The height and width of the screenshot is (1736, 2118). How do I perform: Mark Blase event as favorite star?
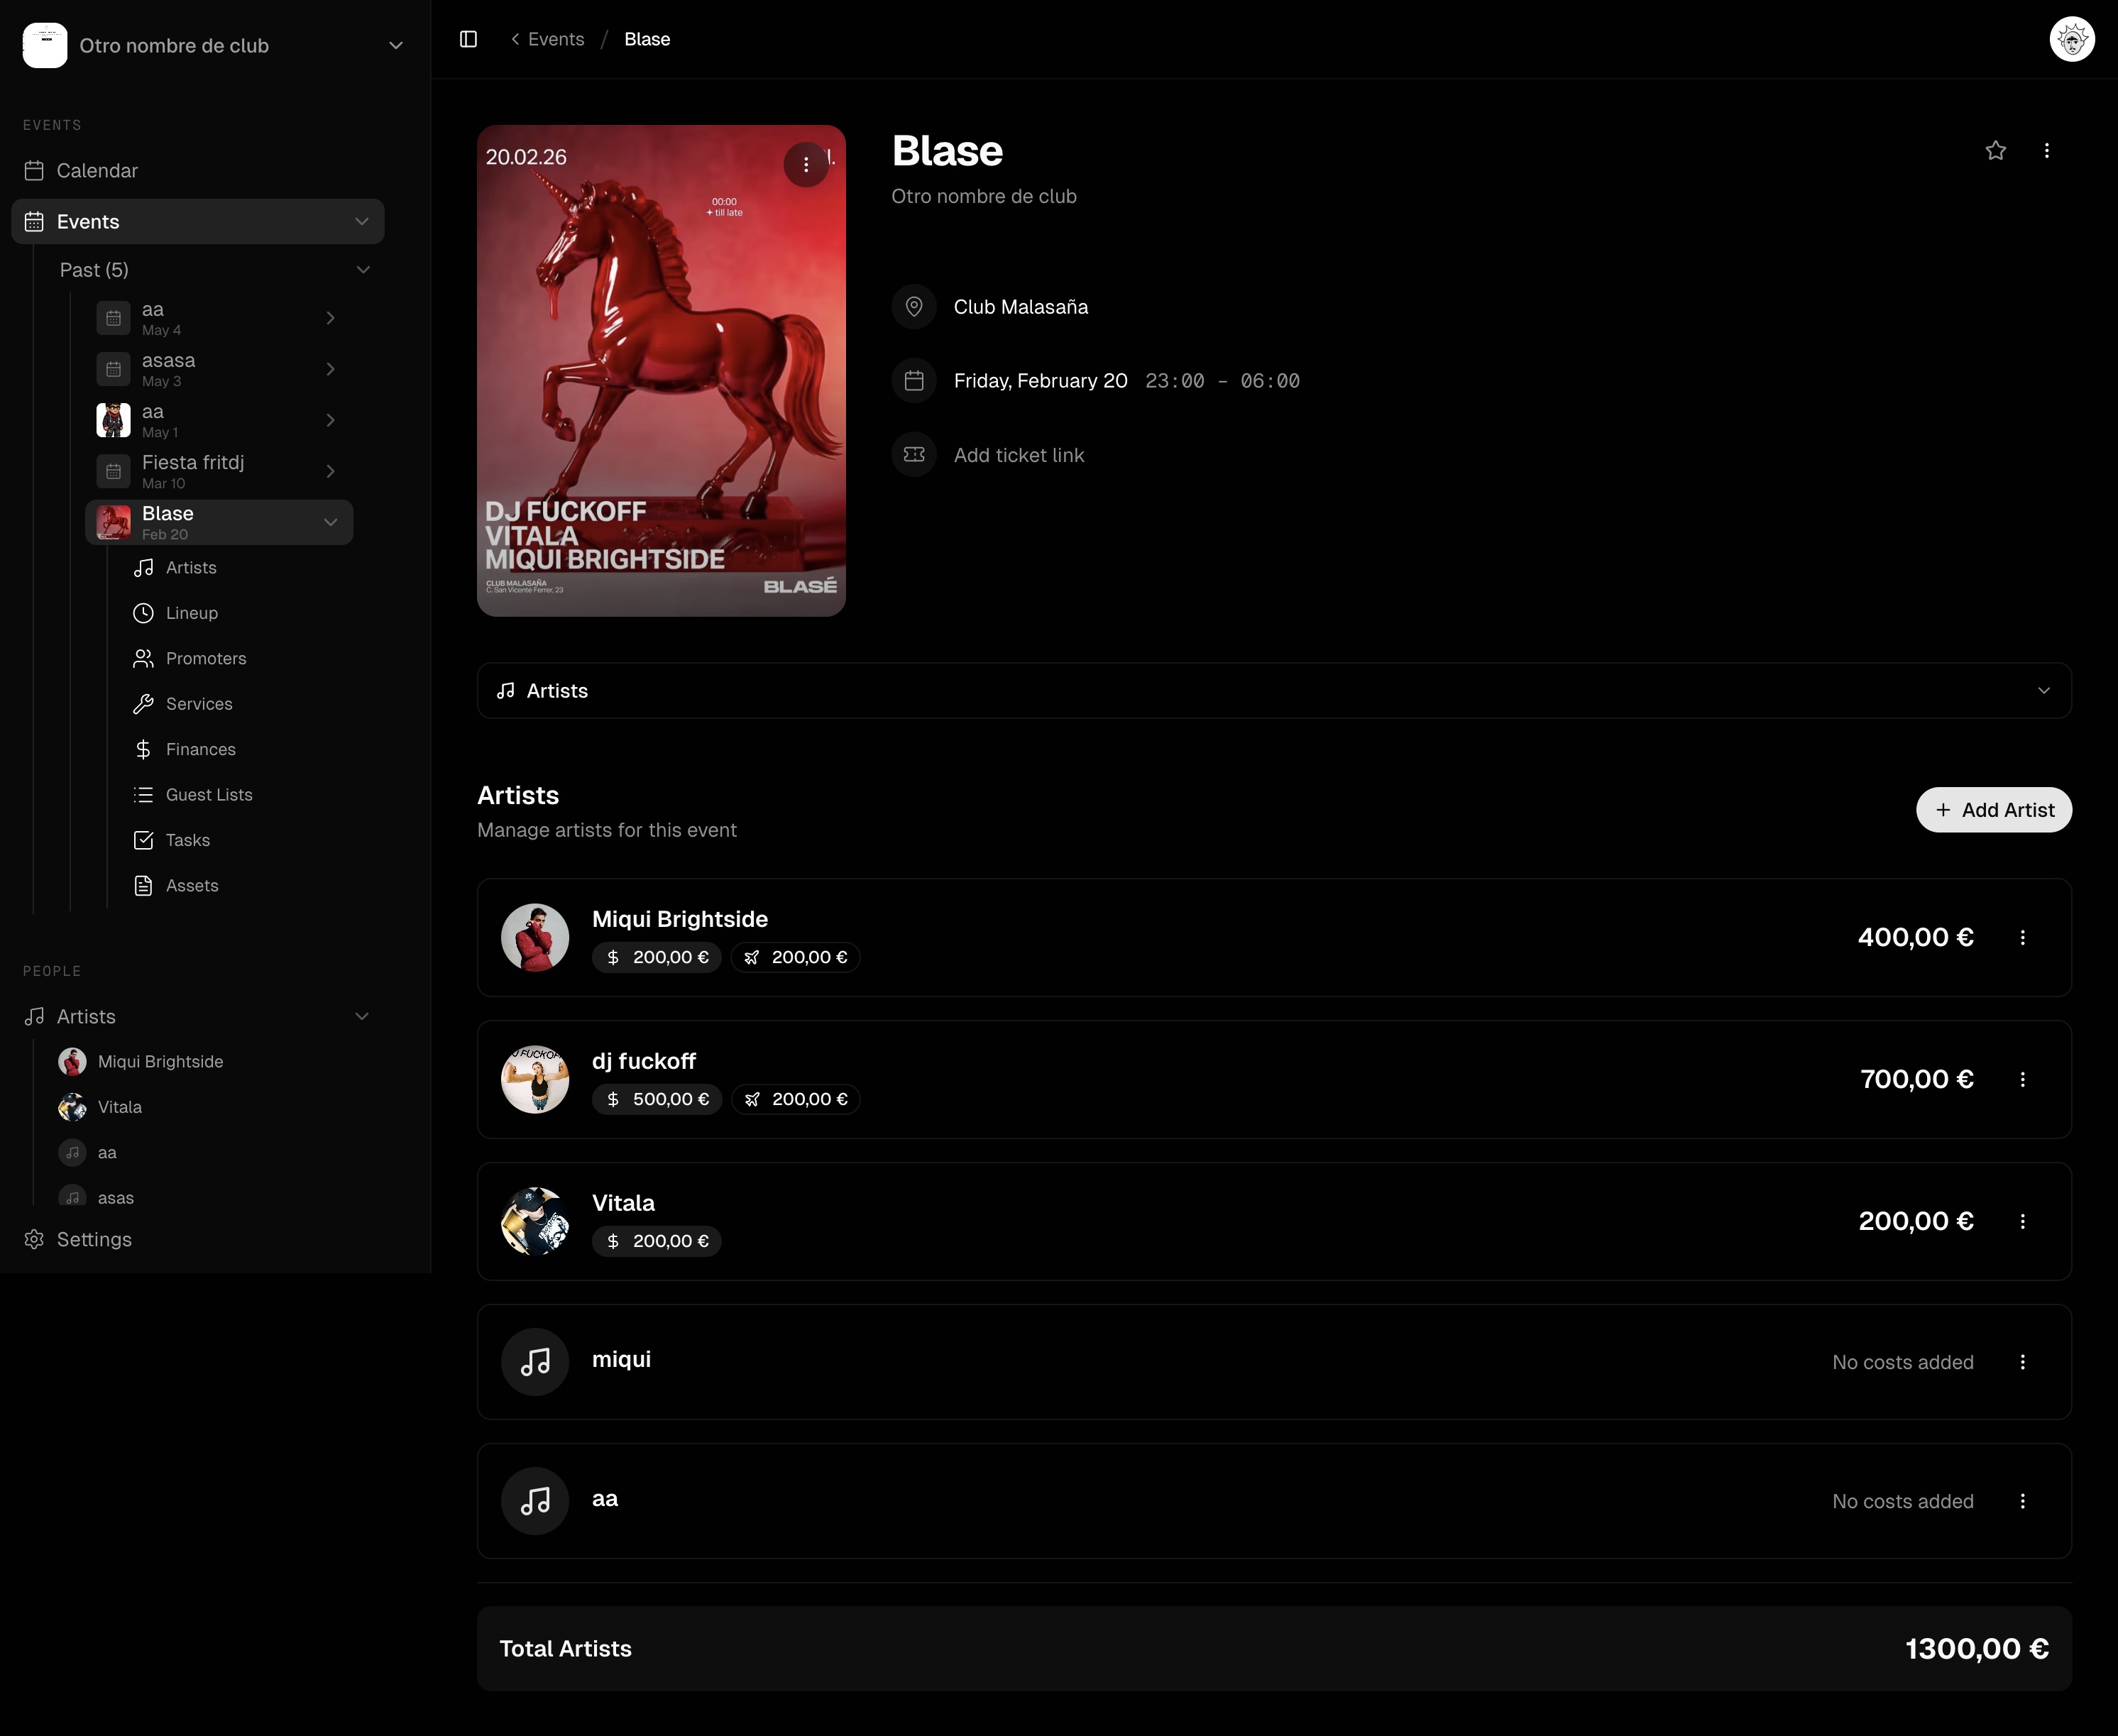1996,150
